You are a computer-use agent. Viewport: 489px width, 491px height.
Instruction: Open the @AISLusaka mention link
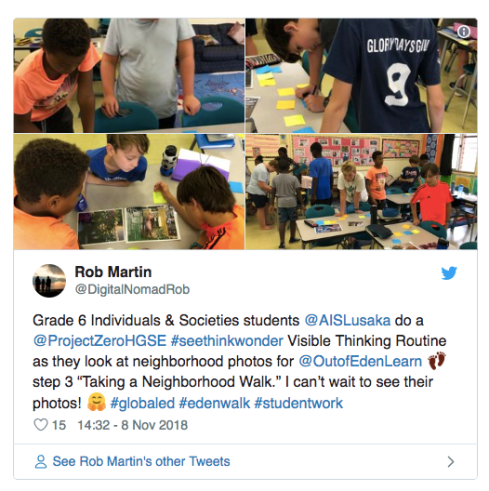click(347, 320)
